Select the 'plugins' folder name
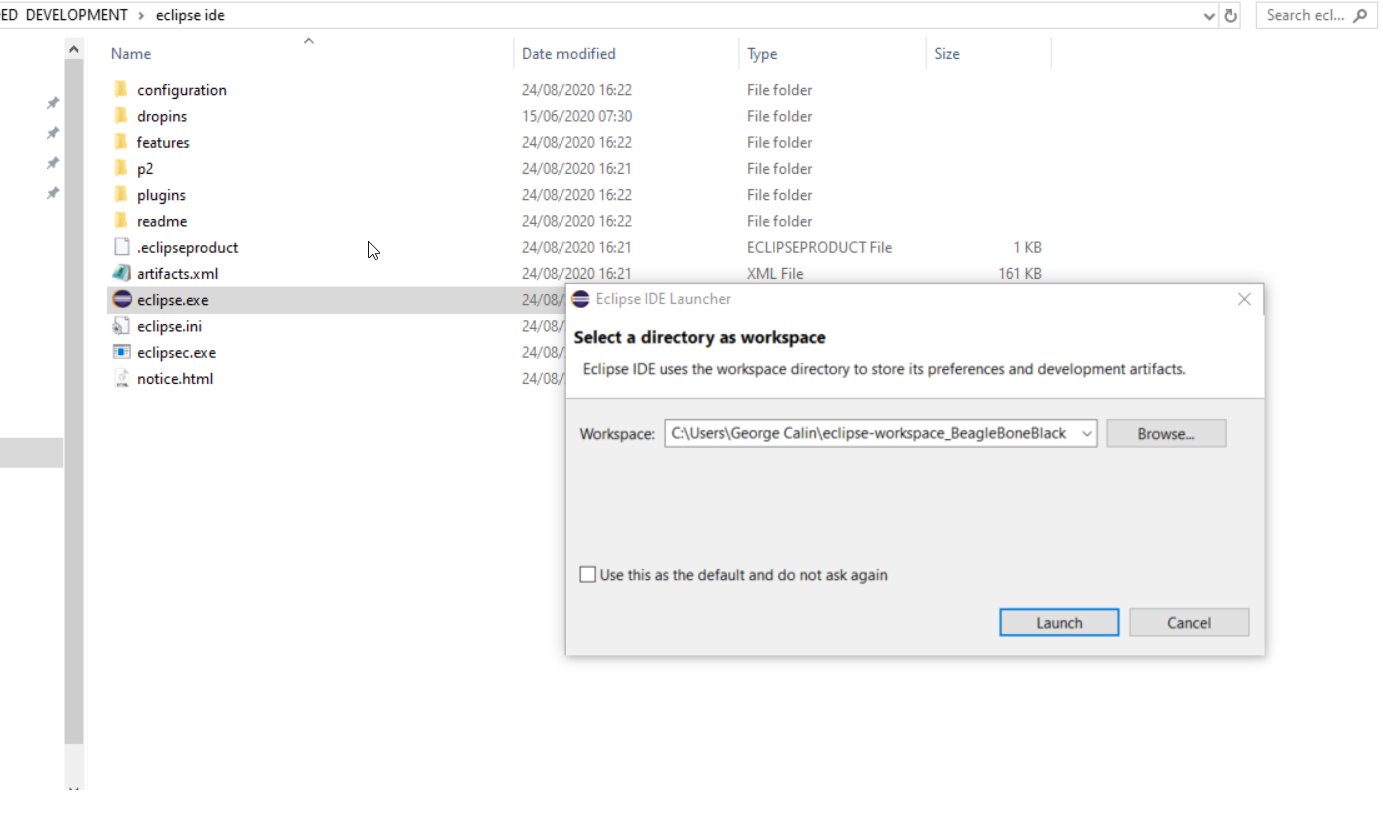The height and width of the screenshot is (828, 1383). [x=161, y=195]
